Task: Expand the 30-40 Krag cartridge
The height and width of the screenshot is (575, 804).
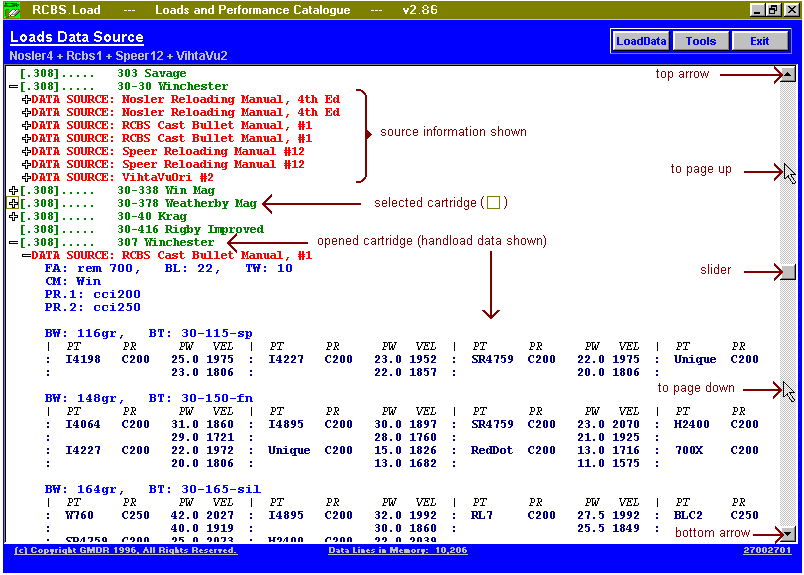Action: coord(13,216)
